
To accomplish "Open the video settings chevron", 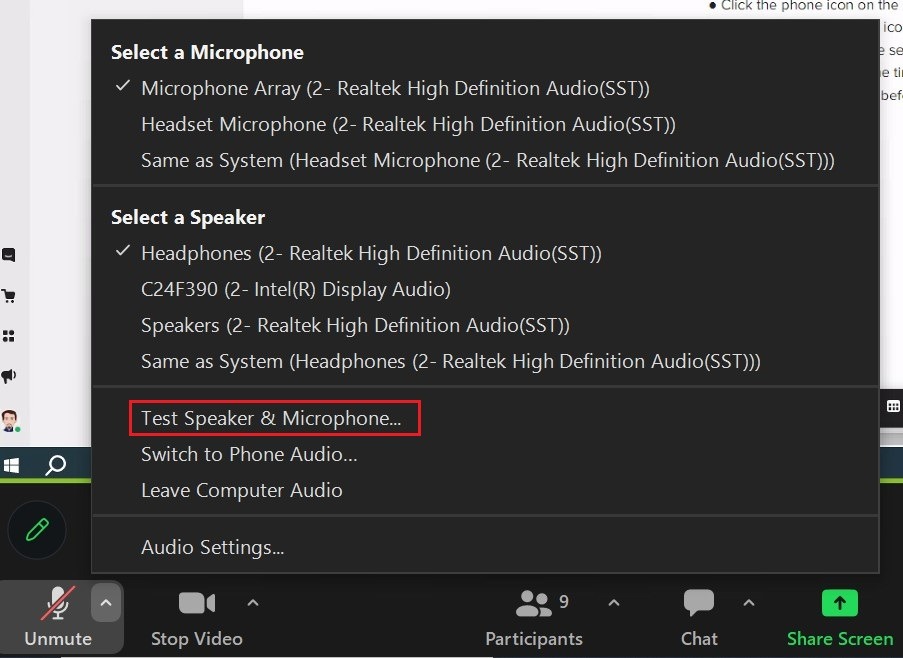I will (x=253, y=602).
